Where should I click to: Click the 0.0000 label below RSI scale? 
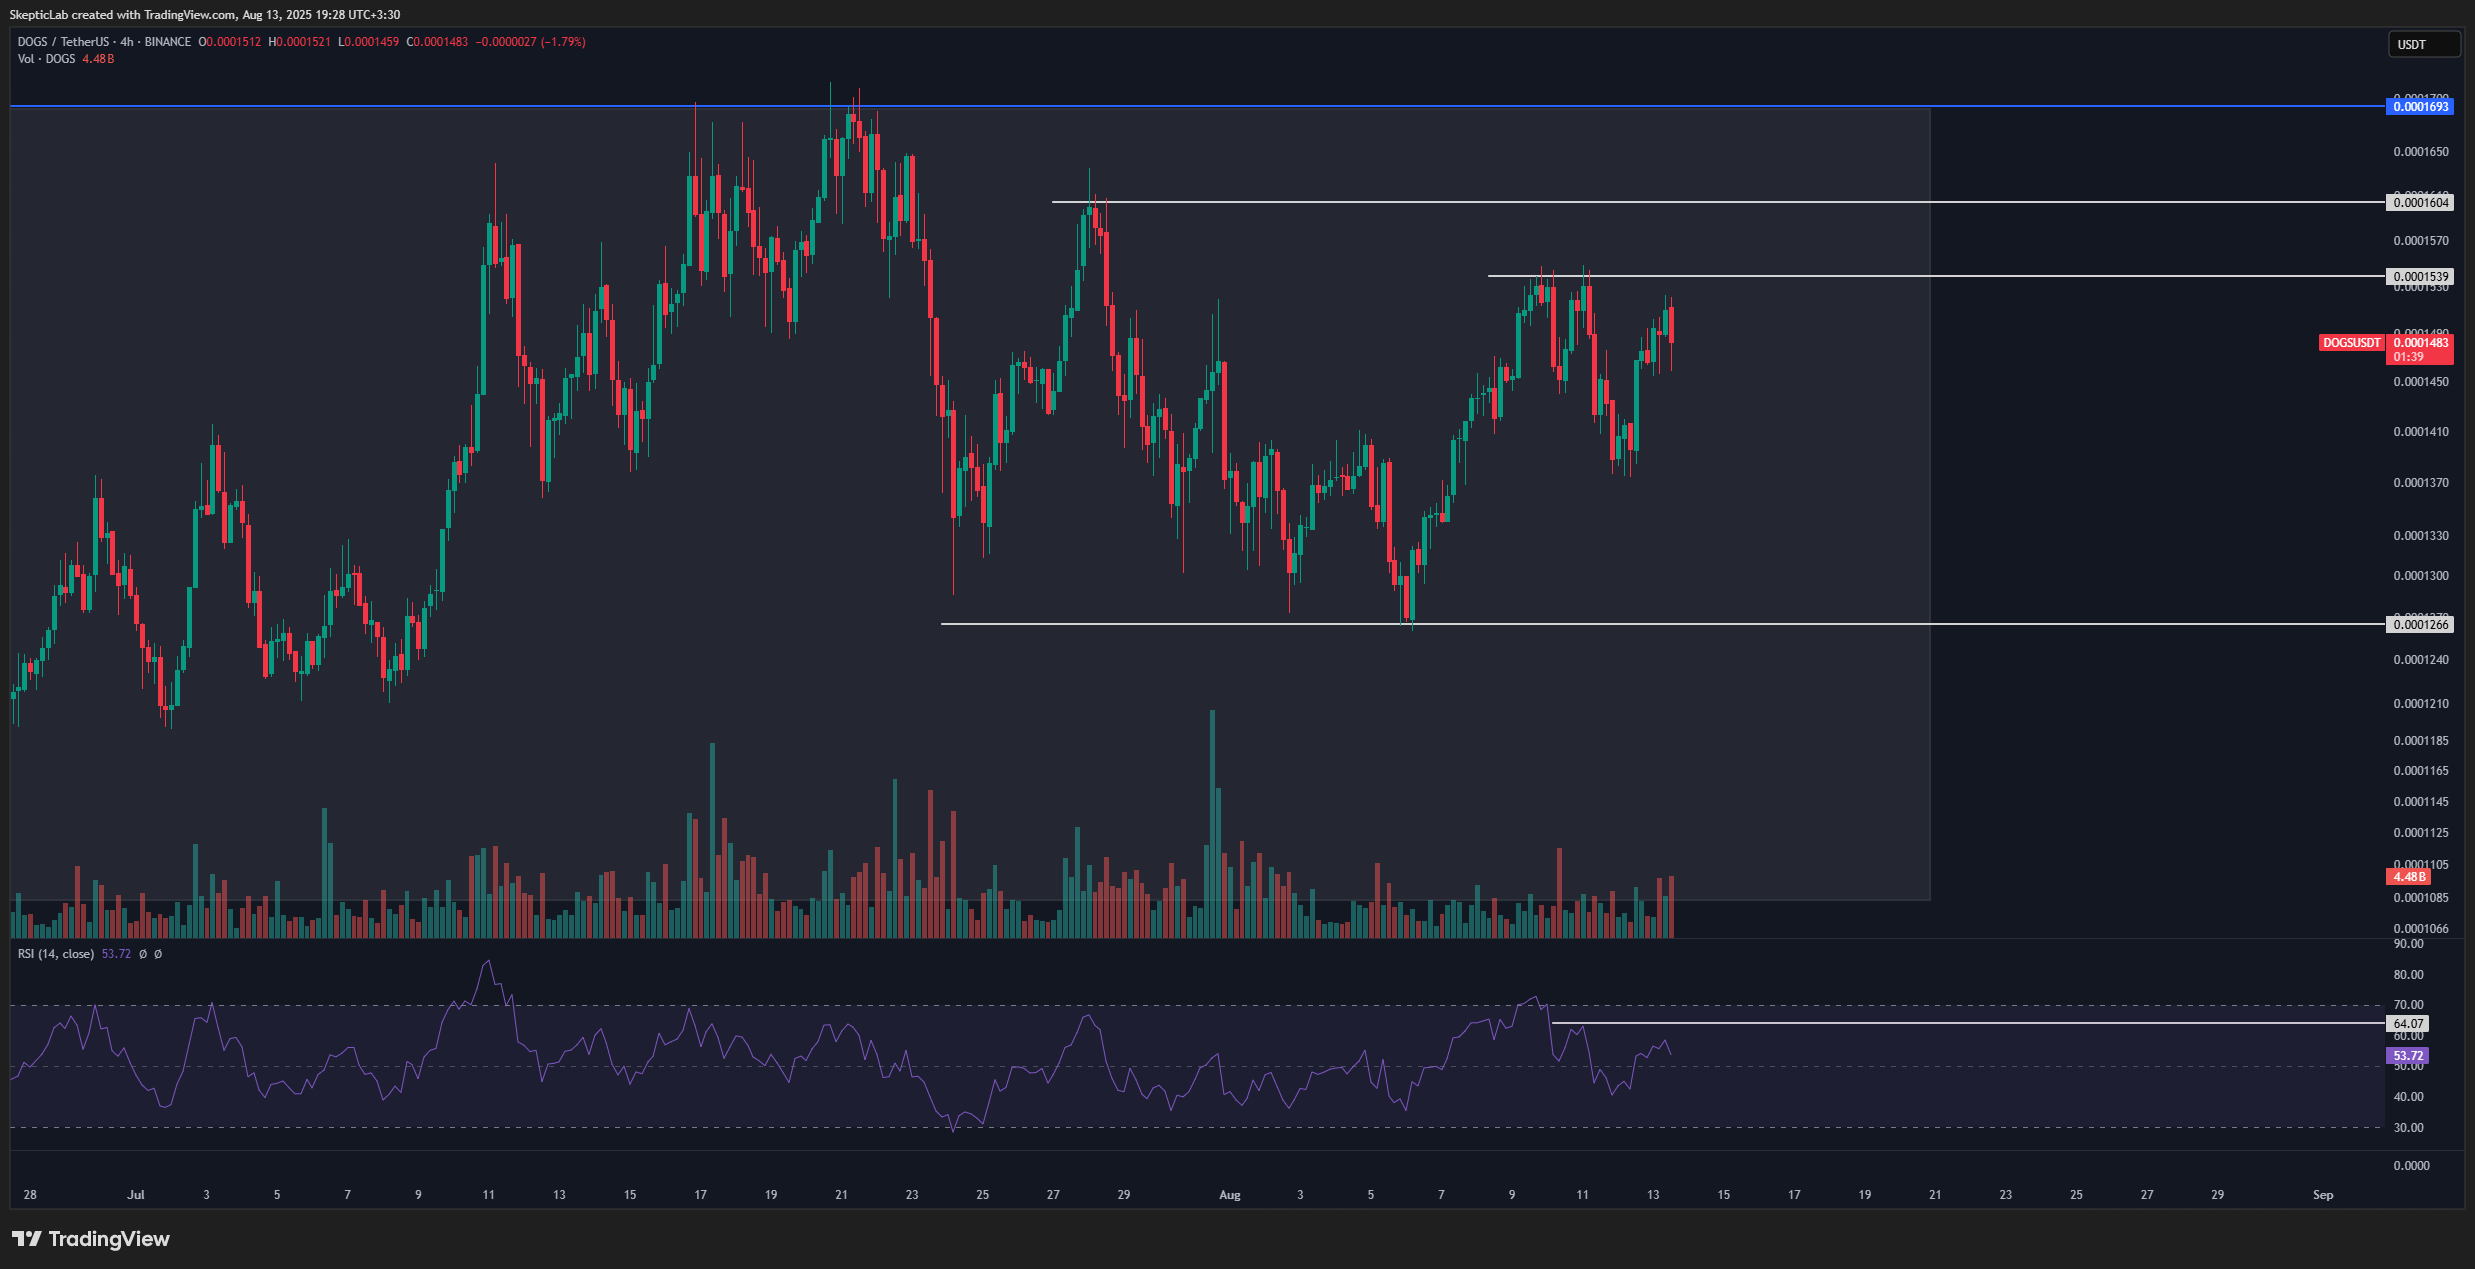pyautogui.click(x=2411, y=1166)
